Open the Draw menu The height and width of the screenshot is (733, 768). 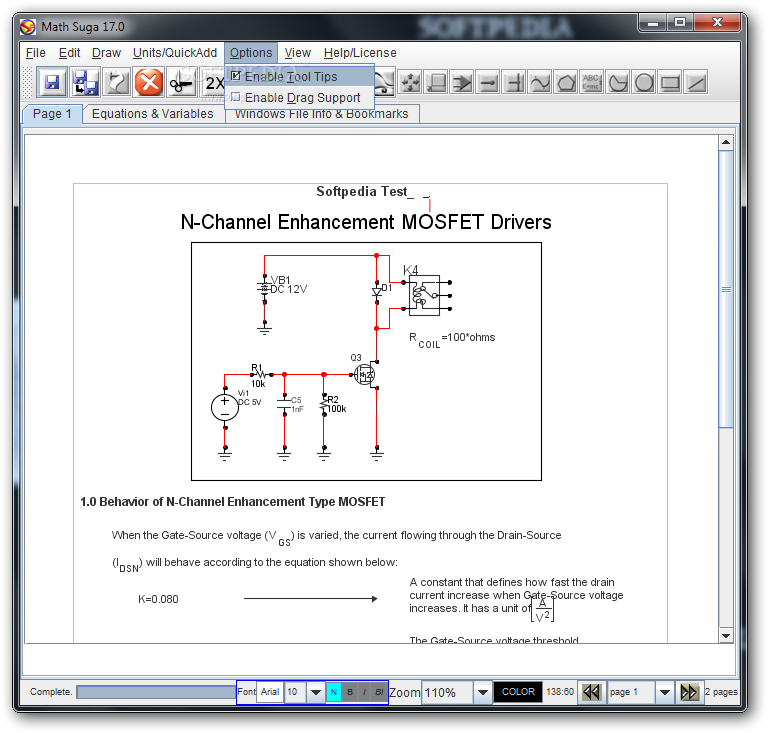tap(106, 52)
